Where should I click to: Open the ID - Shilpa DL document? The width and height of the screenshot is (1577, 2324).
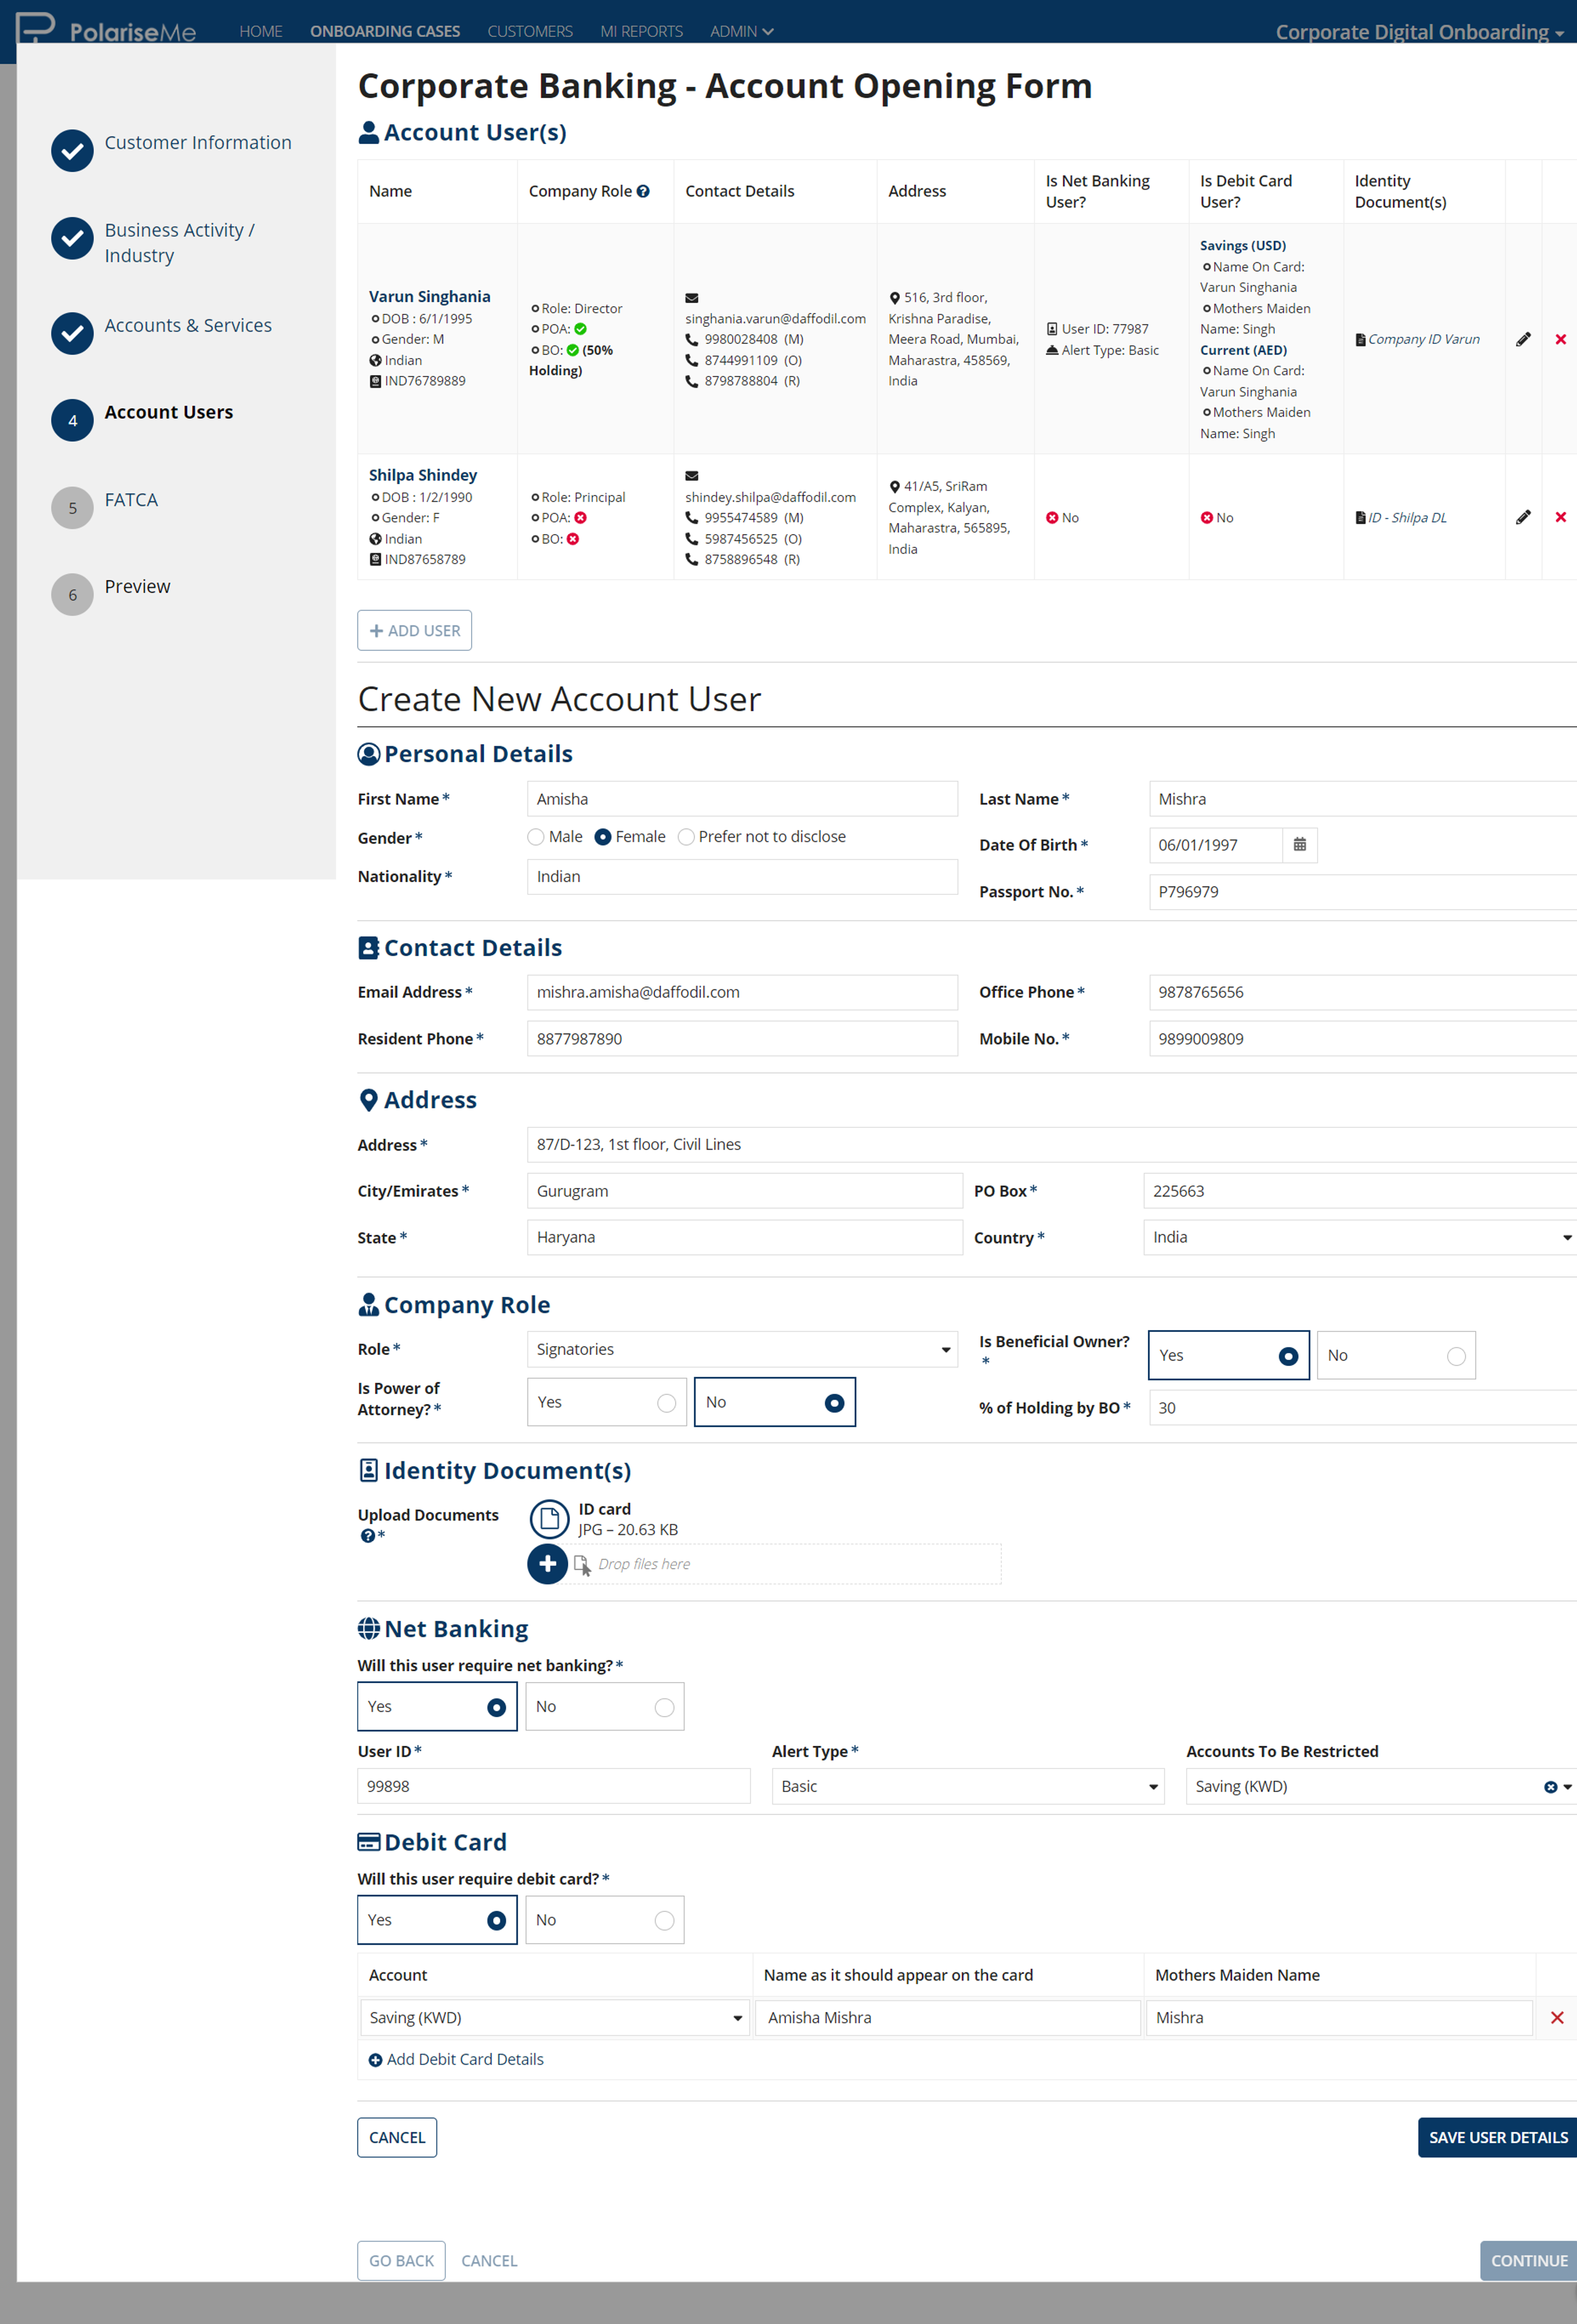1407,517
